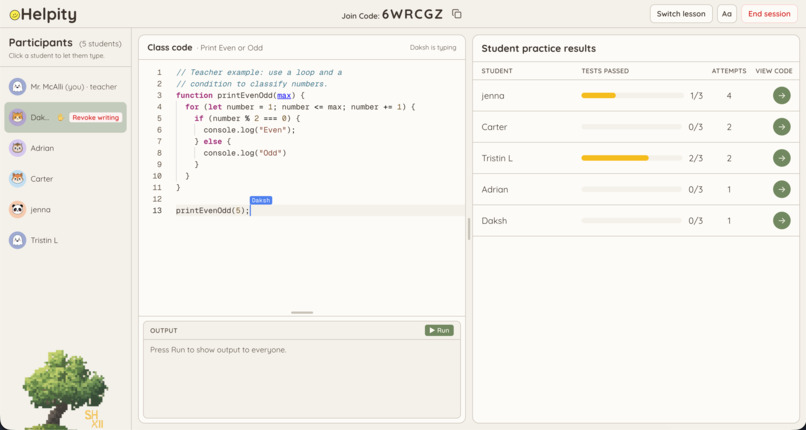The height and width of the screenshot is (430, 806).
Task: Click the Class code heading
Action: (x=170, y=47)
